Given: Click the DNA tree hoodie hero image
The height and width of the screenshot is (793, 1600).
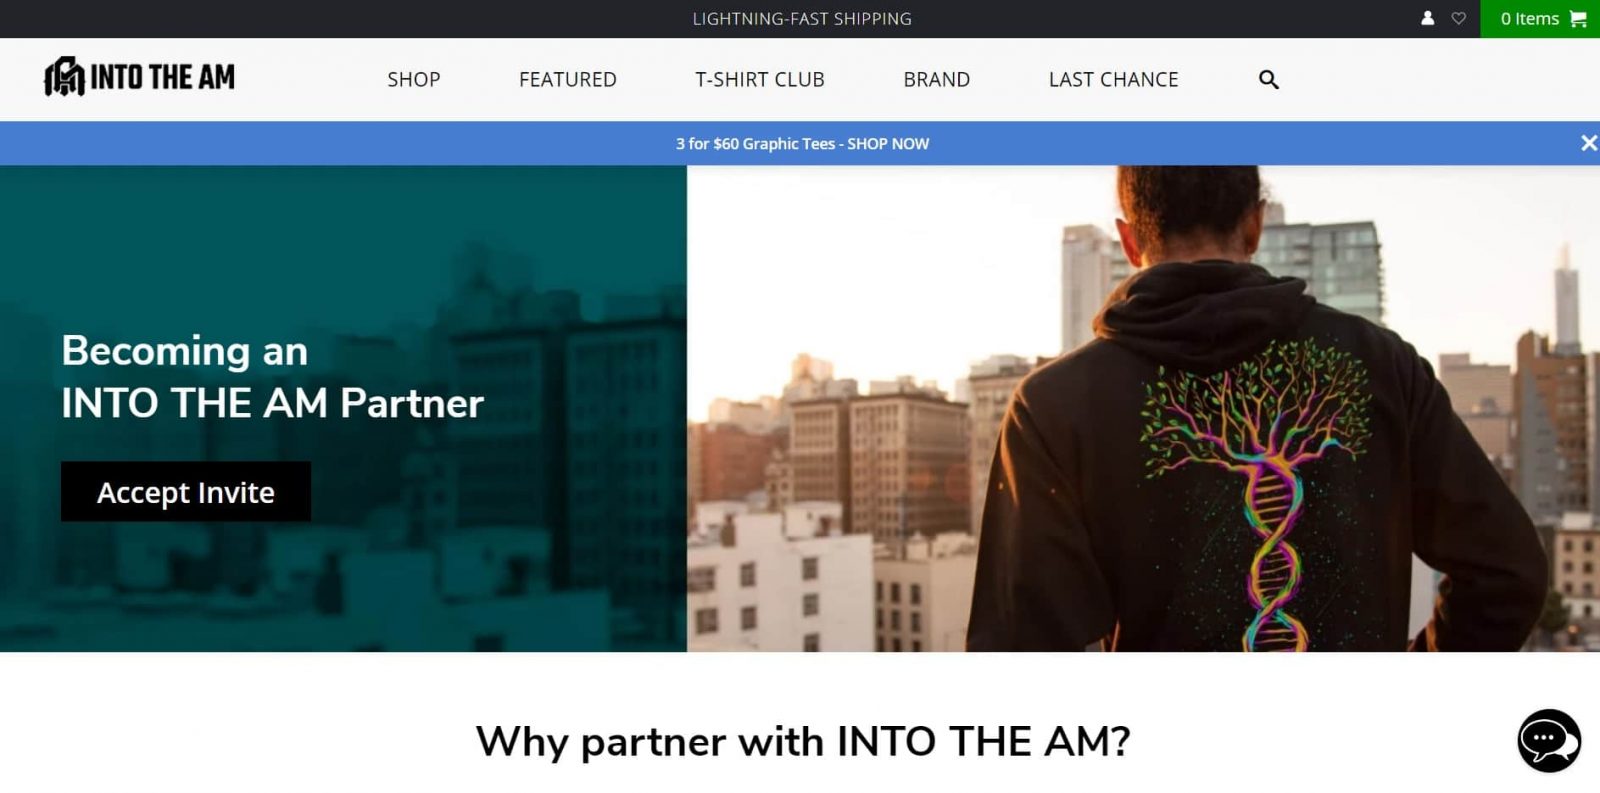Looking at the screenshot, I should (x=1143, y=409).
